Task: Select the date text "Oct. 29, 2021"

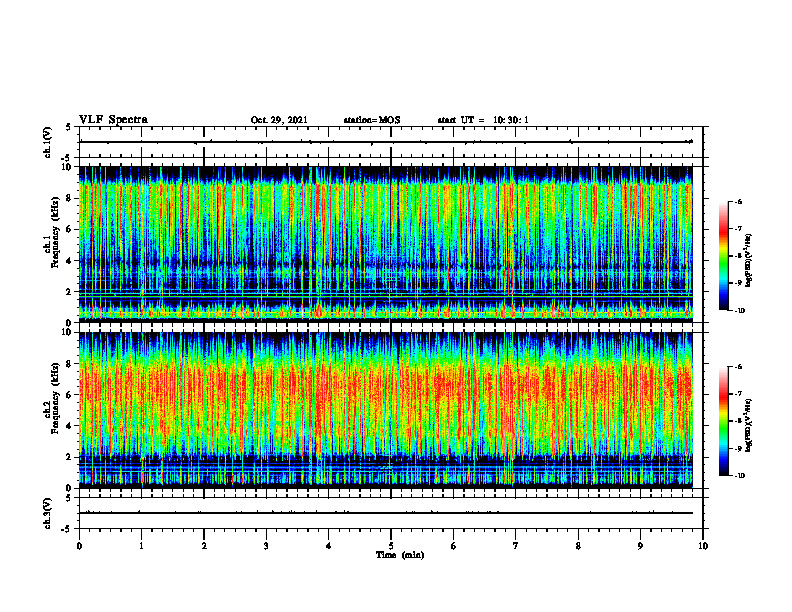Action: (x=279, y=120)
